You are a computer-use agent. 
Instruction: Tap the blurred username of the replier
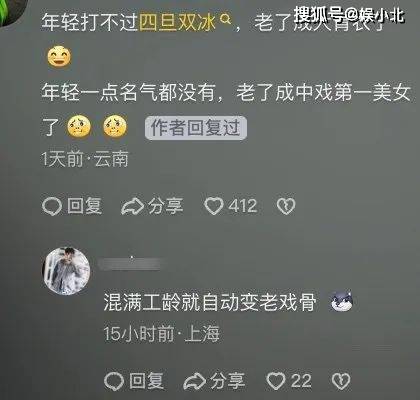(130, 264)
